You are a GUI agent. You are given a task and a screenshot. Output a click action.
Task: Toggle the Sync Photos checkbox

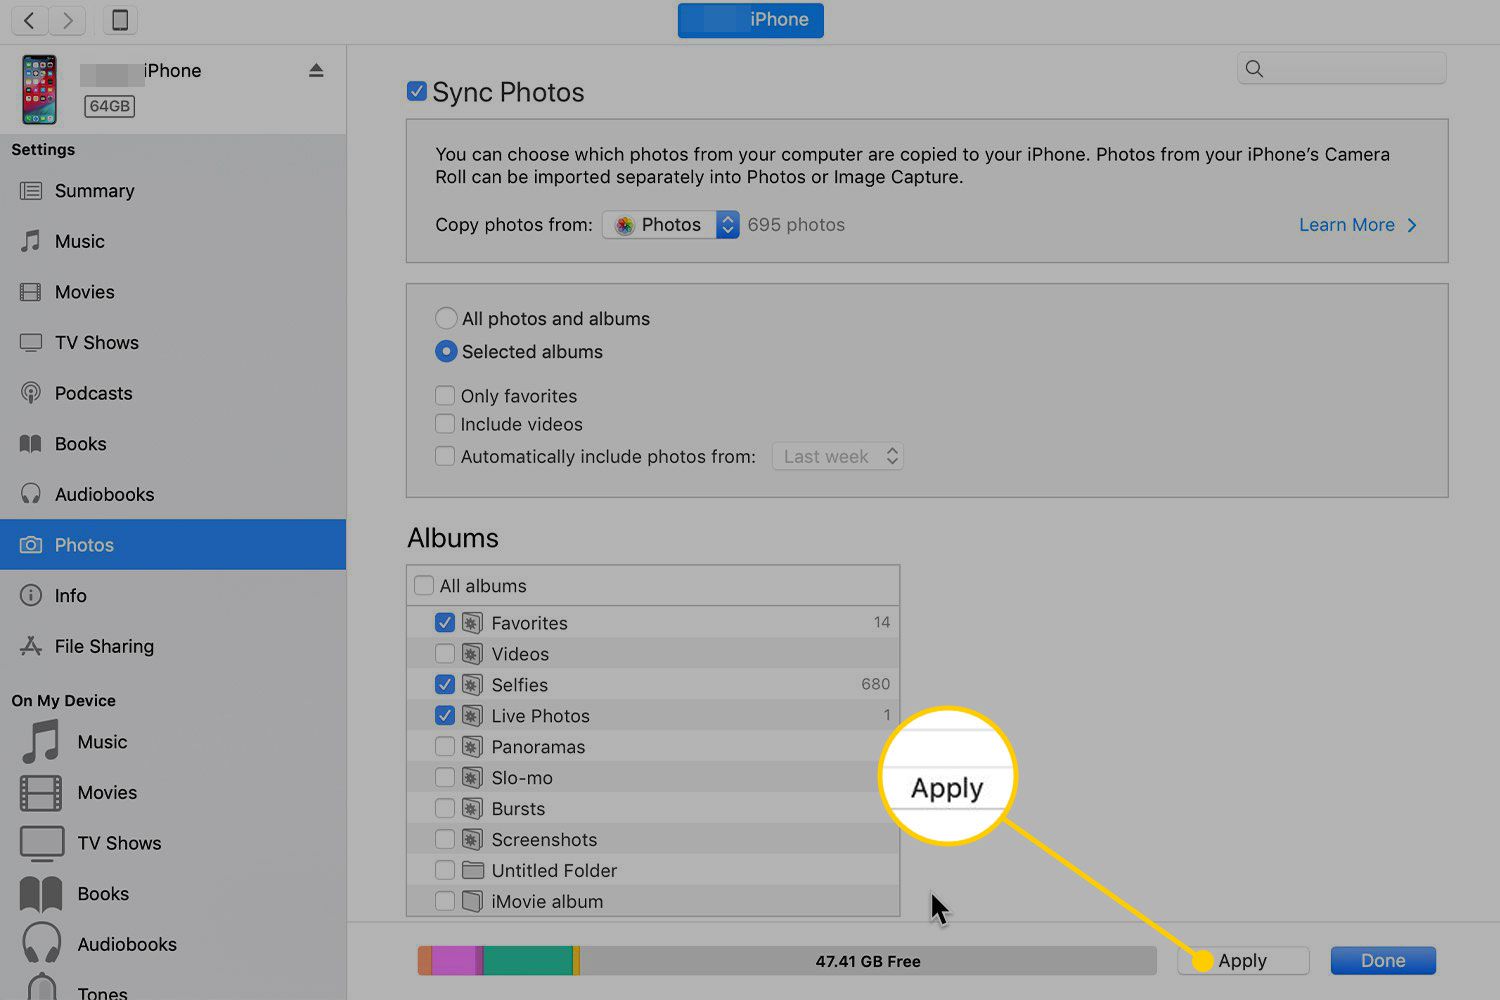(417, 92)
